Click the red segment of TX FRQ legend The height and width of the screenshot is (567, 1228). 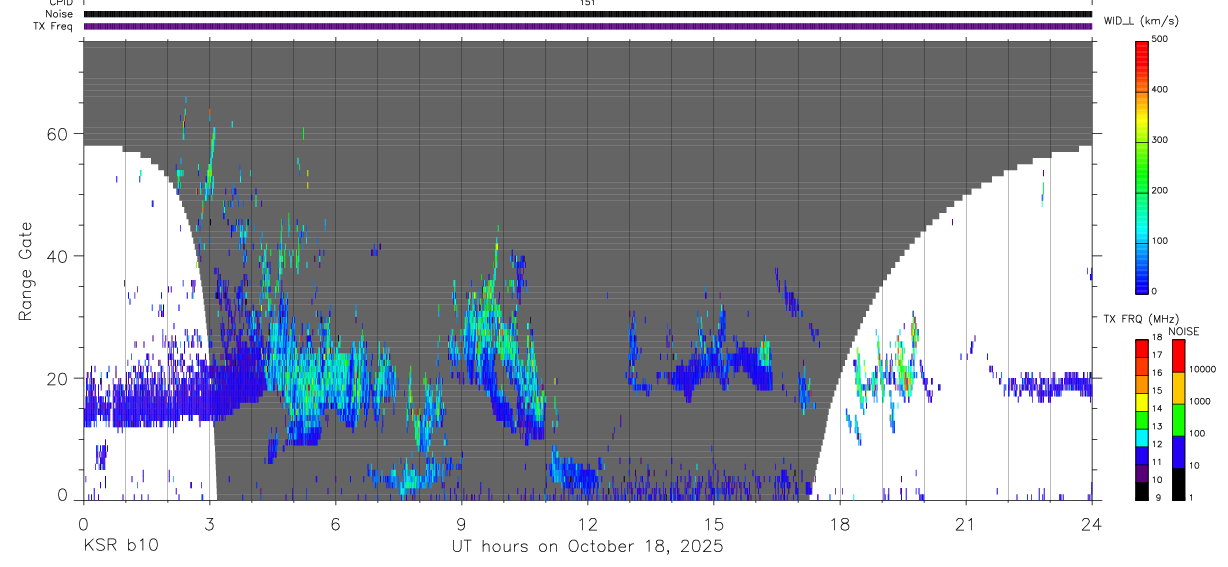click(1142, 349)
